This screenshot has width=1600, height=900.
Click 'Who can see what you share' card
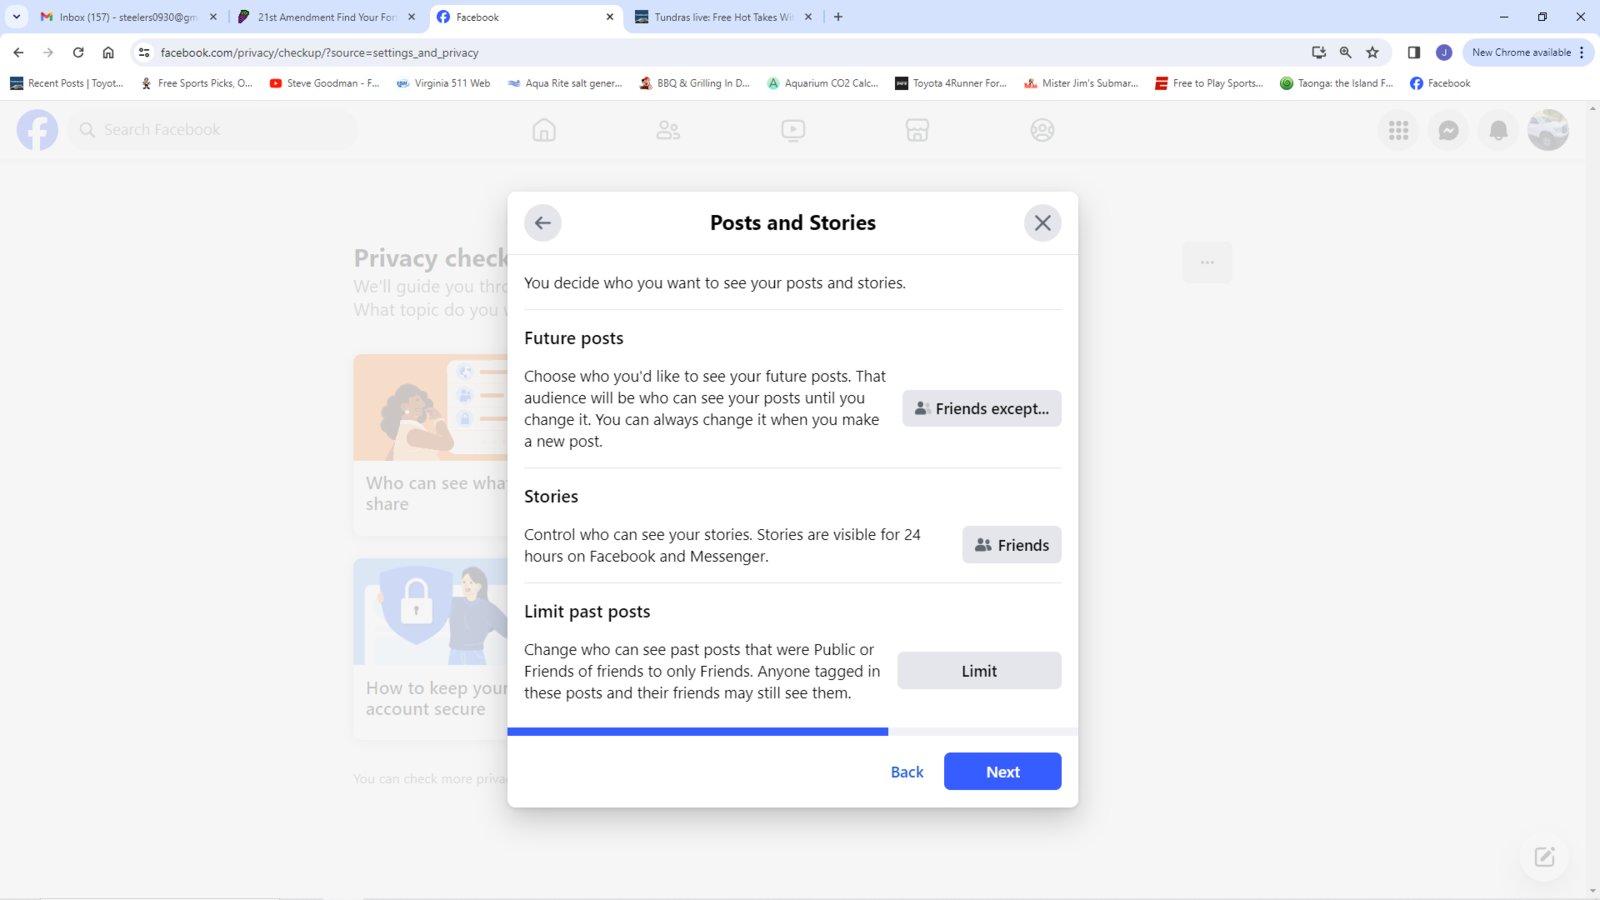pos(431,445)
